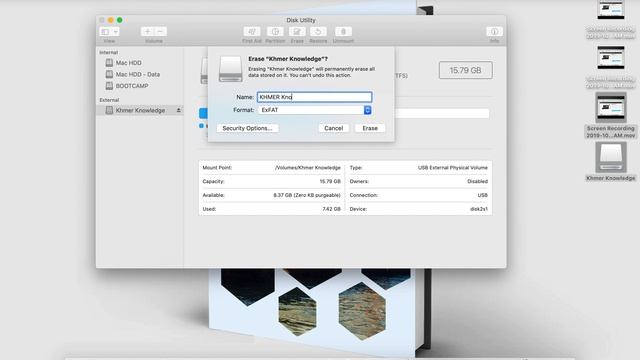Screen dimensions: 640x360
Task: Open the Info toolbar icon
Action: pyautogui.click(x=494, y=31)
